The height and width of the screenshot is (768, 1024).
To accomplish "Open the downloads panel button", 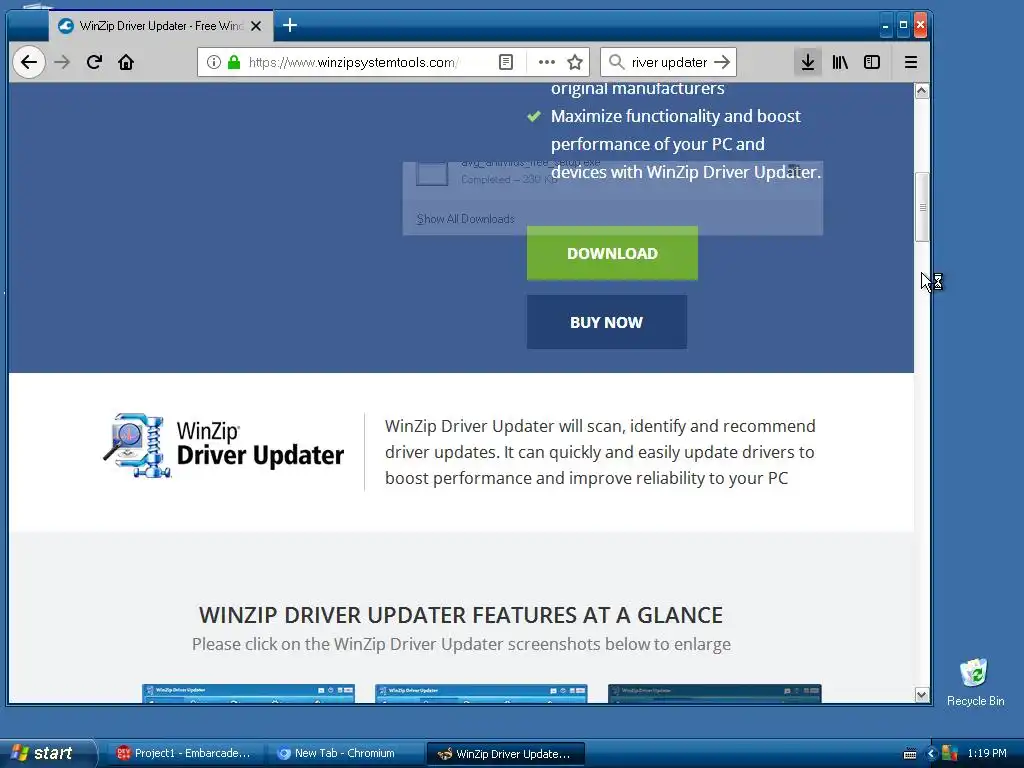I will 808,62.
